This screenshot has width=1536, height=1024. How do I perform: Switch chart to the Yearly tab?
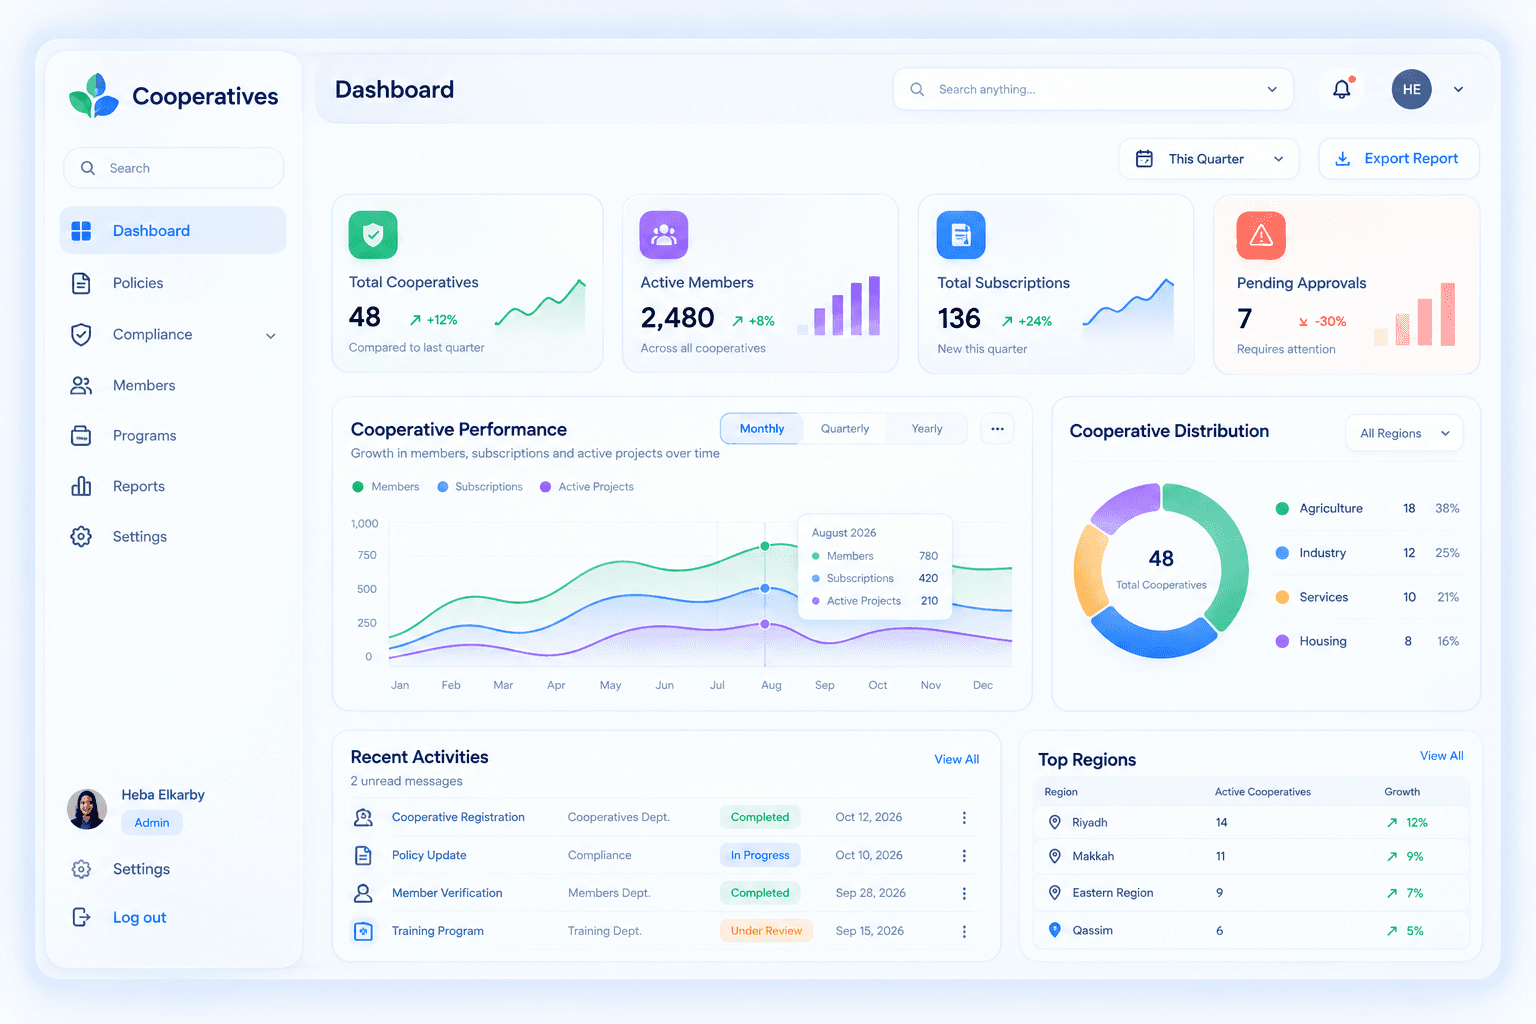pyautogui.click(x=927, y=429)
